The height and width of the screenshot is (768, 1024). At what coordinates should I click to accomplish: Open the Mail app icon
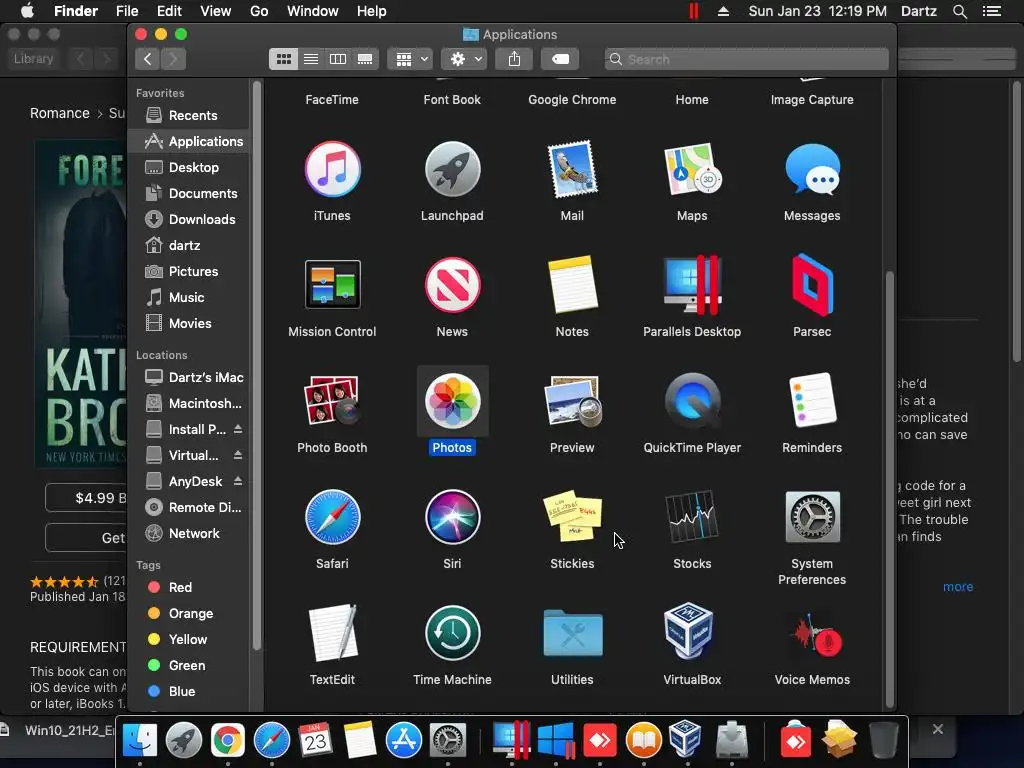(x=572, y=169)
